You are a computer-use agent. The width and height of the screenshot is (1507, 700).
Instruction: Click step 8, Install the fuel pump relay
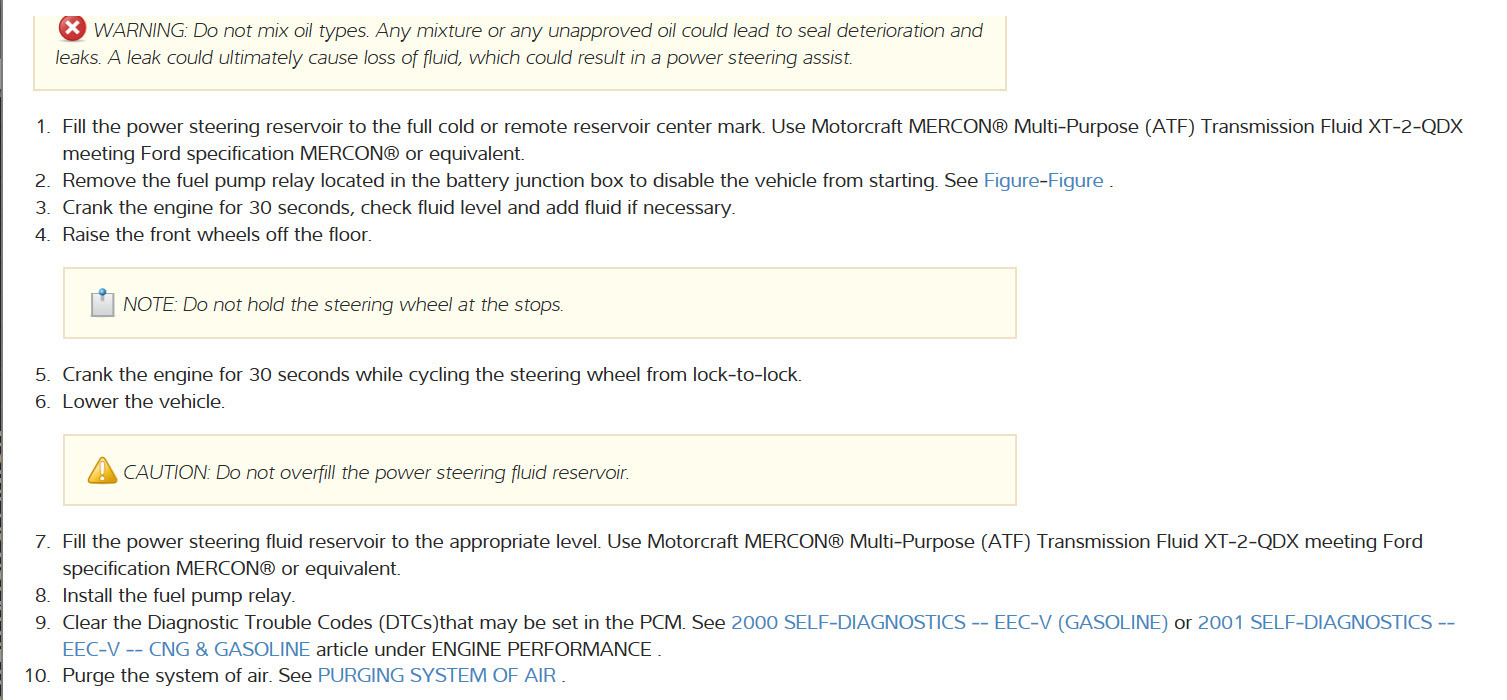click(x=178, y=596)
